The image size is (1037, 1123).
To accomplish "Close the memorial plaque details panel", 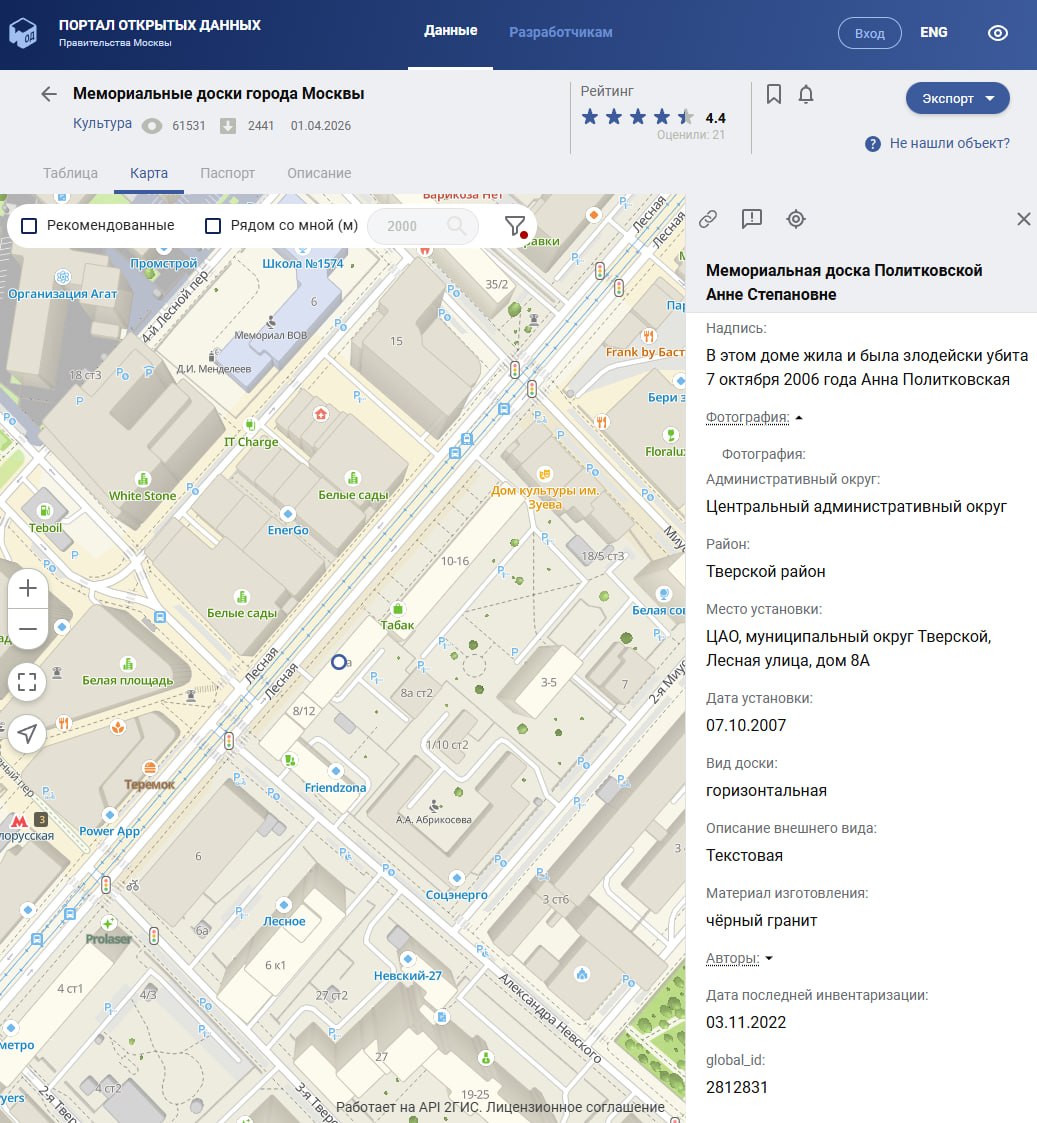I will [x=1023, y=219].
